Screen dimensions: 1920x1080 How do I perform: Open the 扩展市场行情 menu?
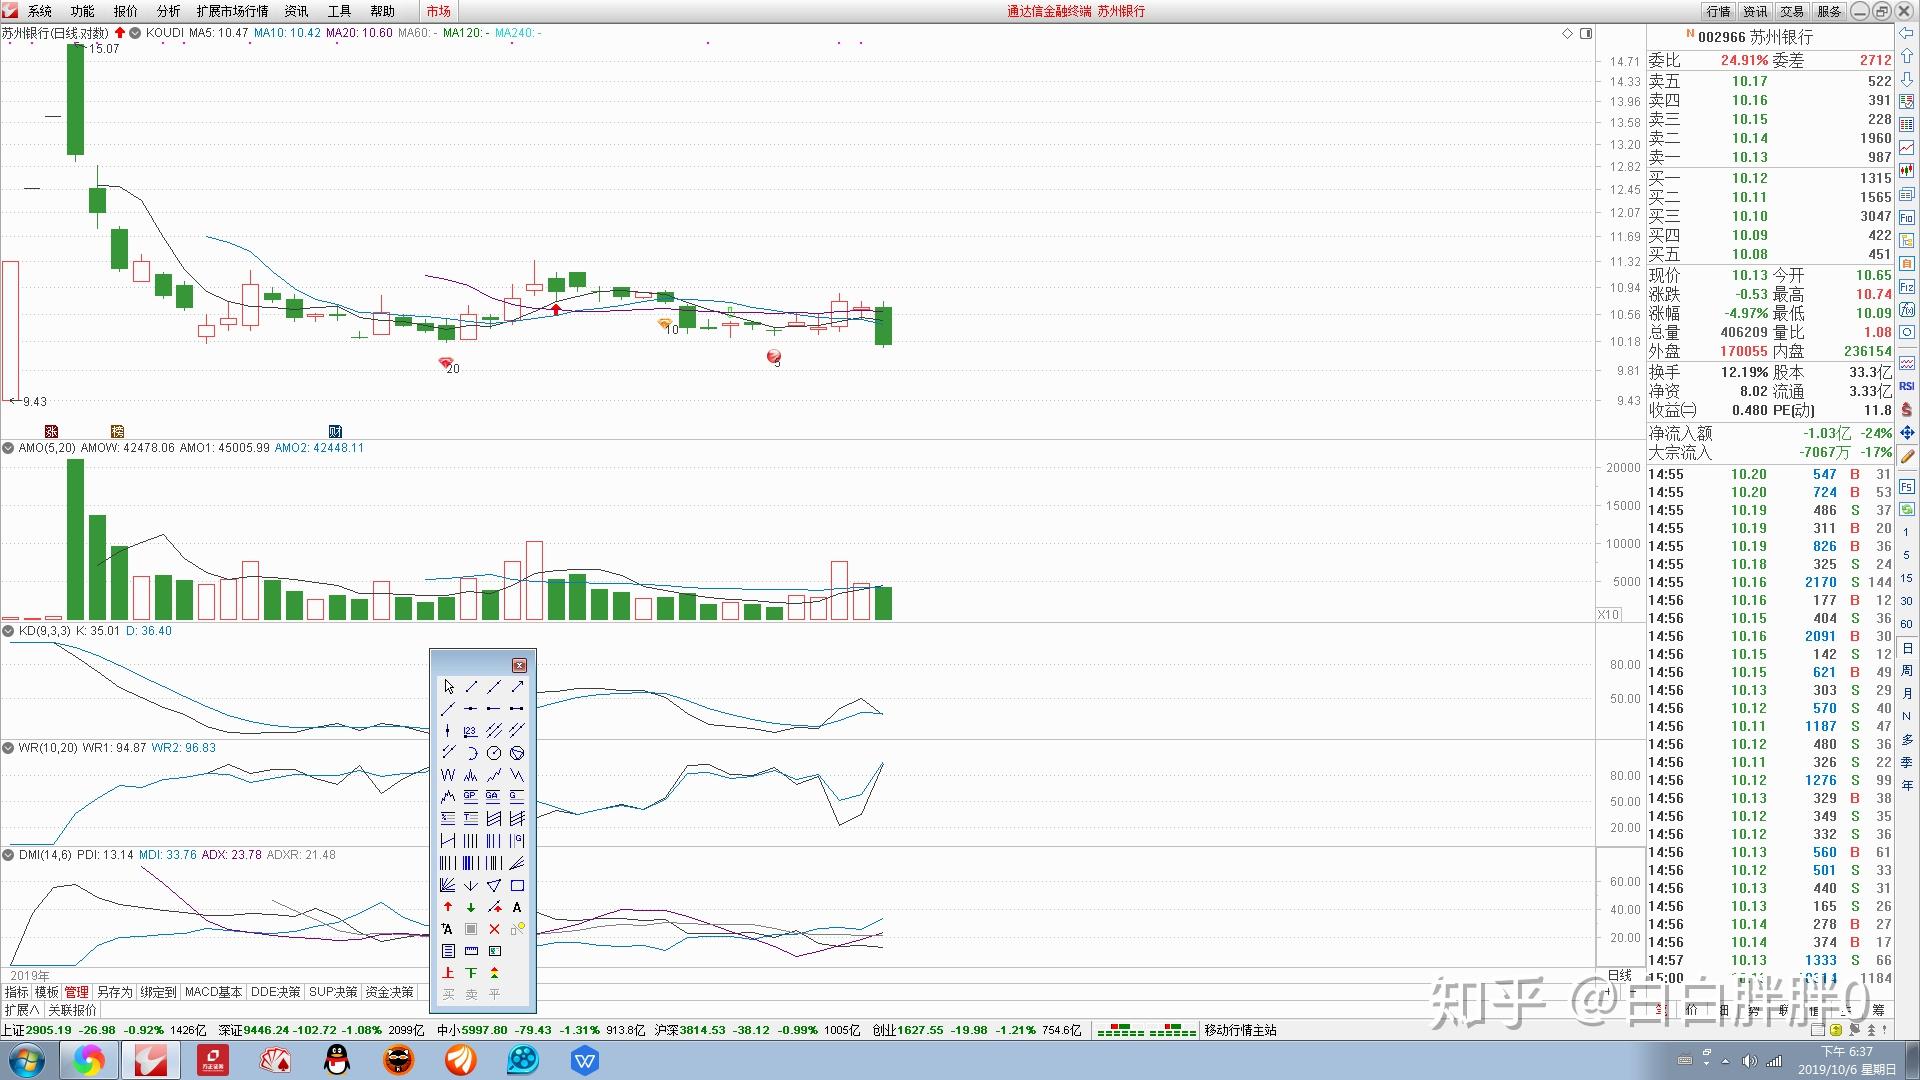click(232, 11)
